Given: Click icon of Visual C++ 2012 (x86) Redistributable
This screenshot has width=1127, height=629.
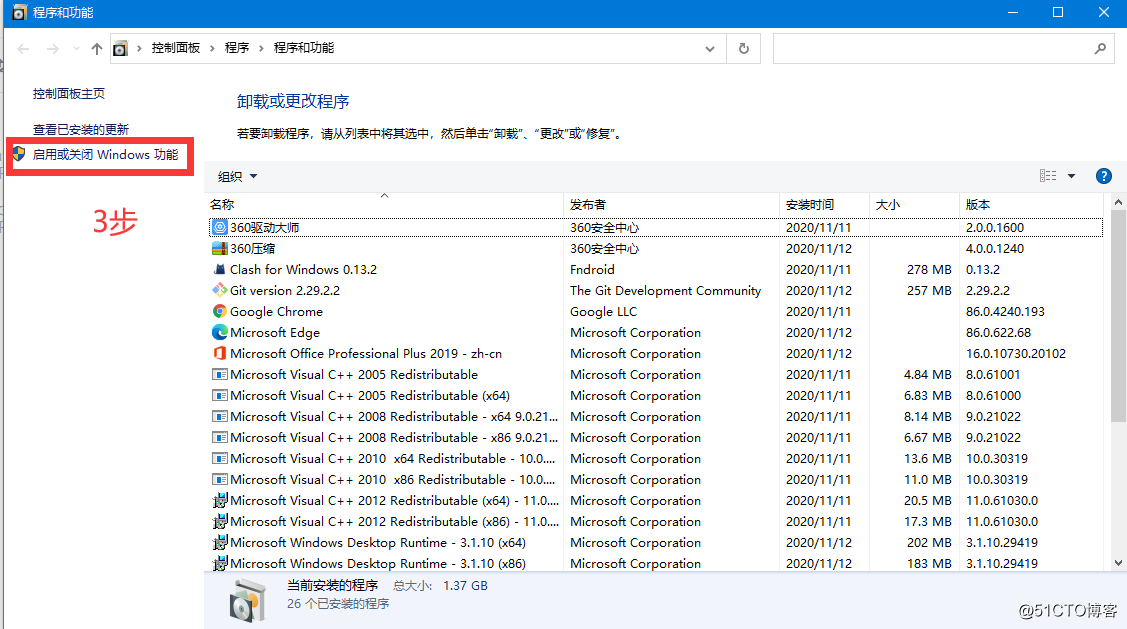Looking at the screenshot, I should [220, 521].
